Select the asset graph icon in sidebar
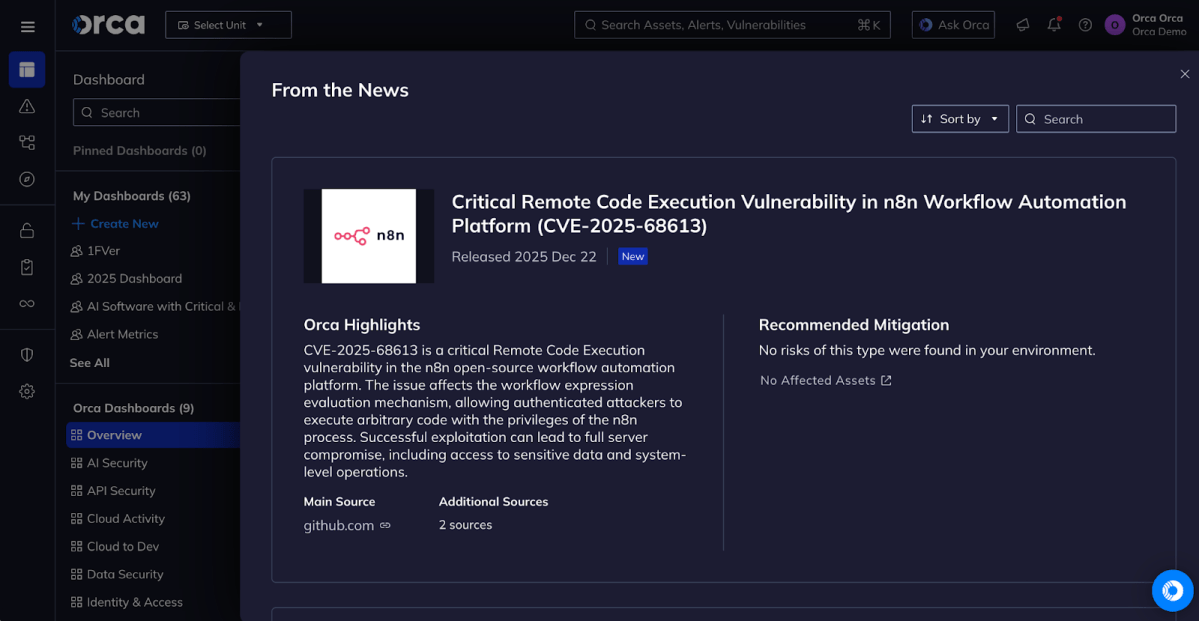Screen dimensions: 1199x621 (27, 142)
